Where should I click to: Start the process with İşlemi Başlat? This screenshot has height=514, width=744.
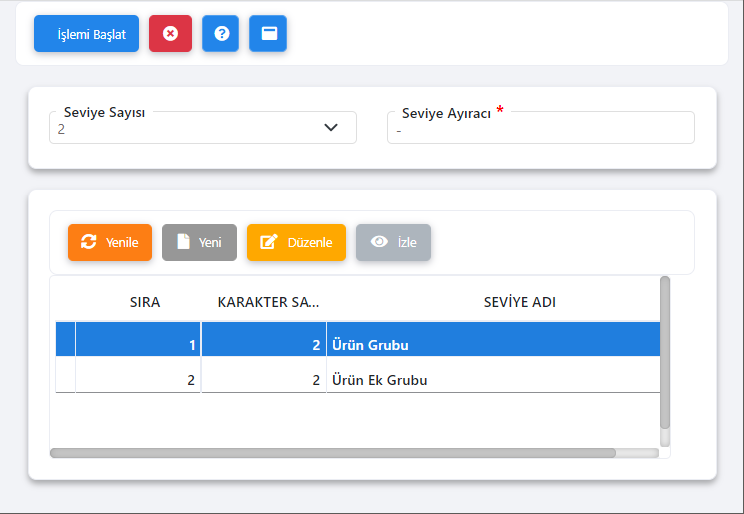86,34
